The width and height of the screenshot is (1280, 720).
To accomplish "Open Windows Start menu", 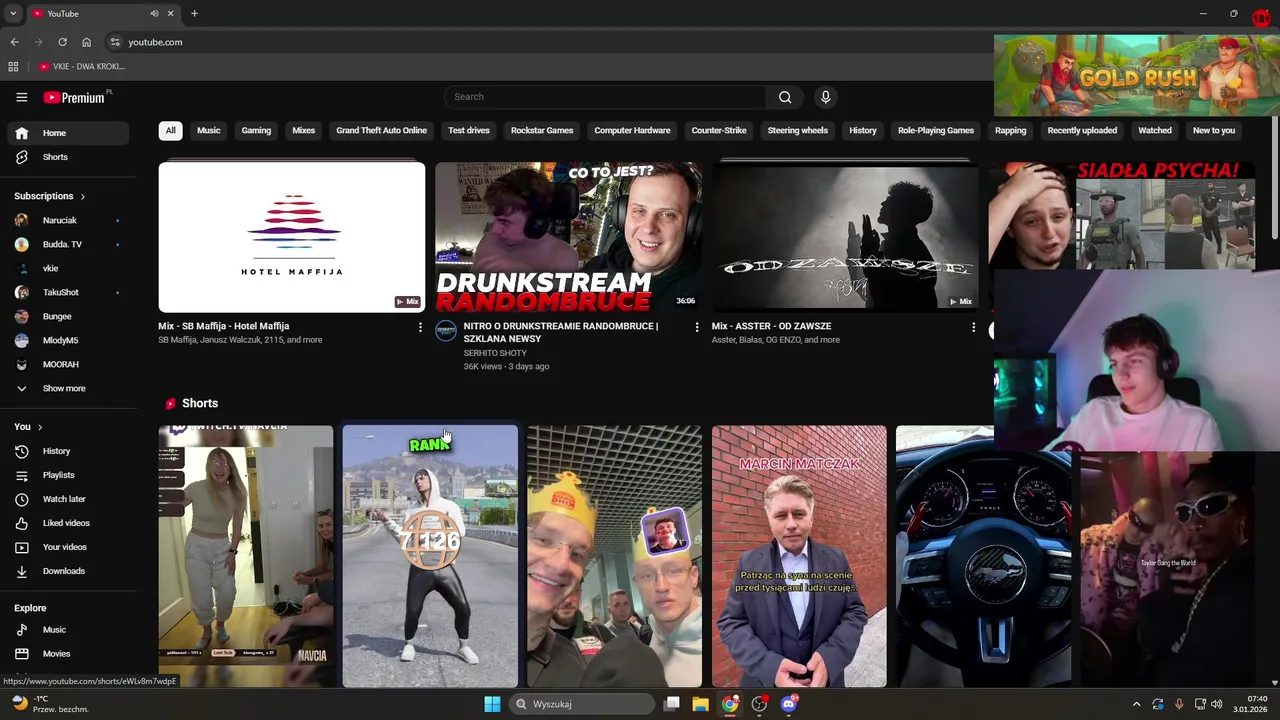I will click(x=492, y=704).
